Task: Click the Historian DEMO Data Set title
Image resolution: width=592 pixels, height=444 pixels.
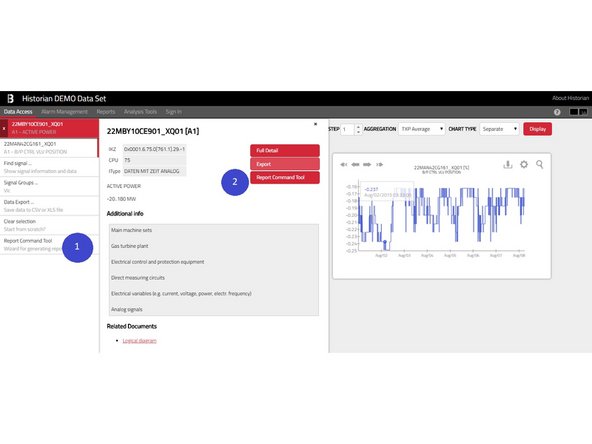Action: pos(64,99)
